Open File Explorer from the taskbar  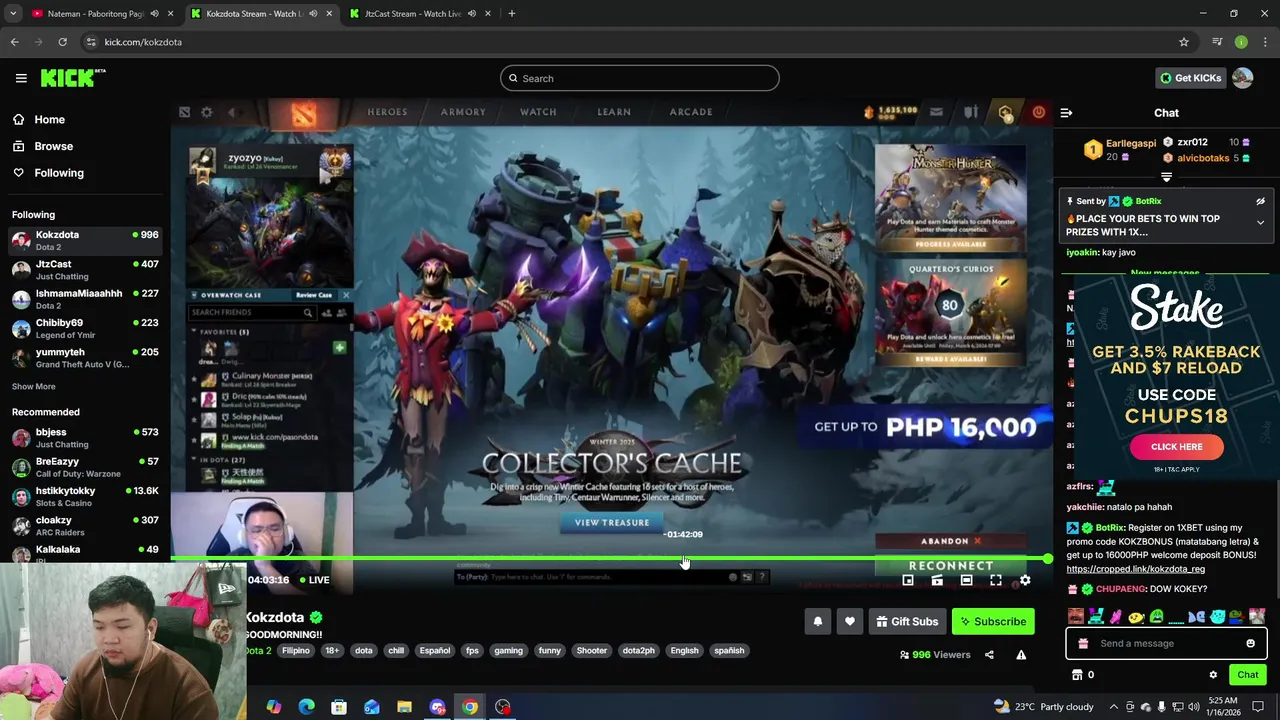click(x=404, y=707)
